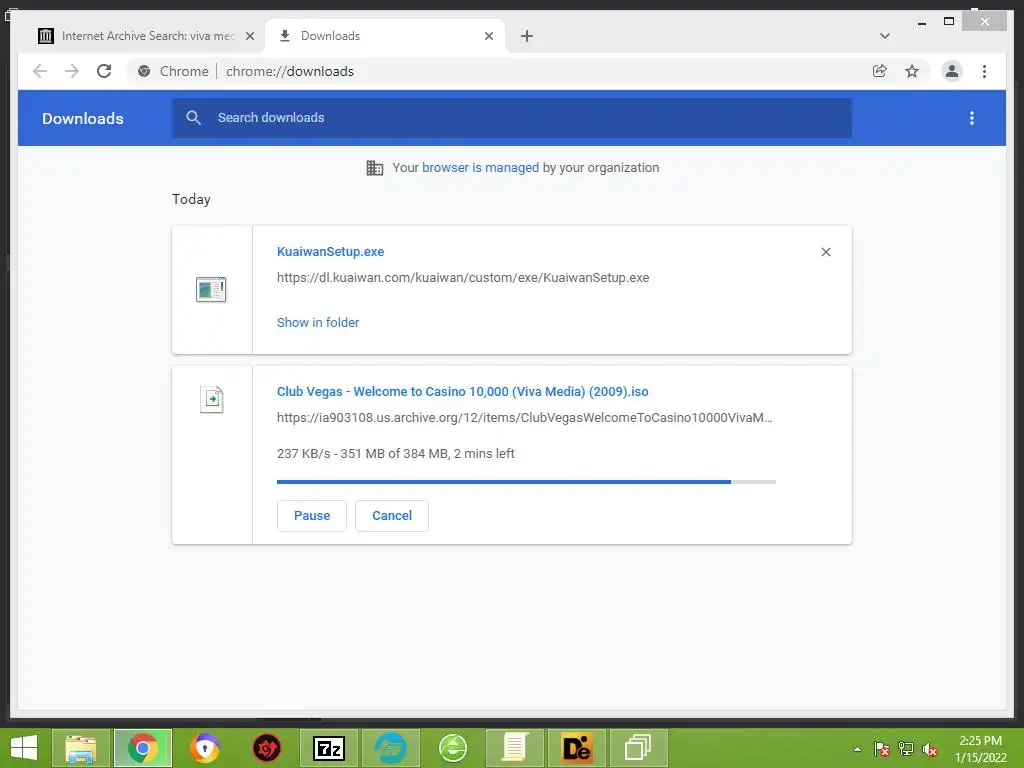The image size is (1024, 768).
Task: Click the Search downloads field
Action: (511, 118)
